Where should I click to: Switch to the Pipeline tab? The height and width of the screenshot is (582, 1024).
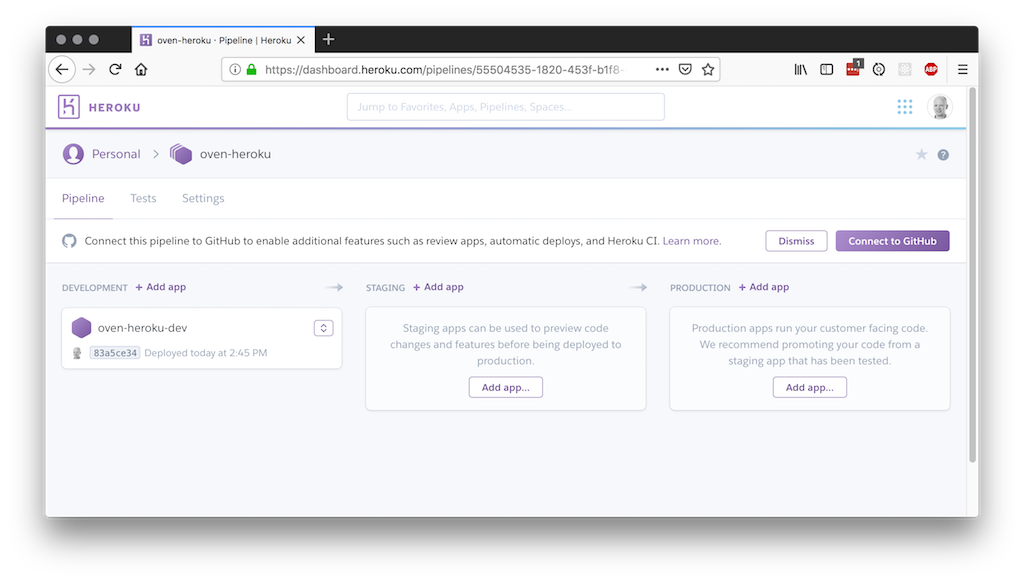tap(83, 198)
